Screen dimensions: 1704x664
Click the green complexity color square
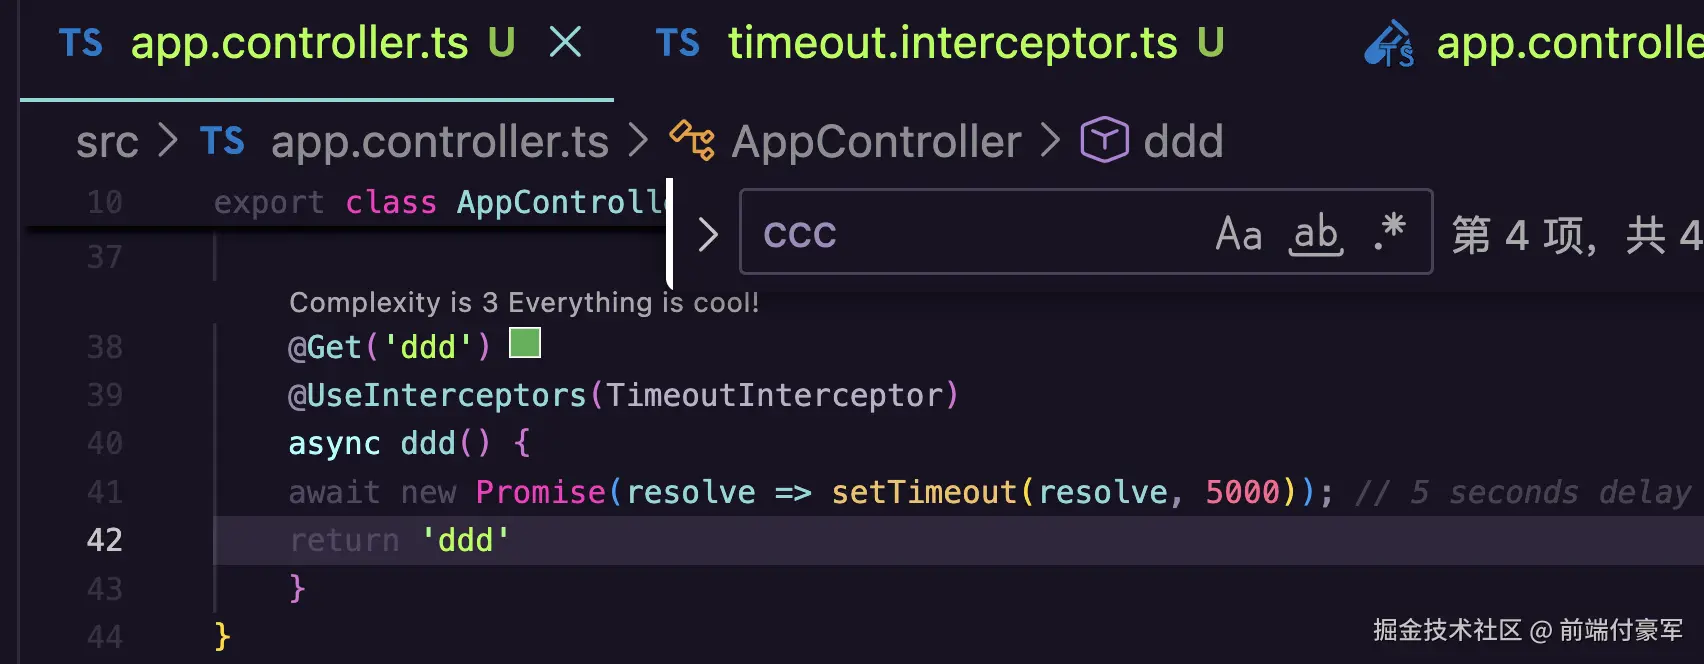point(525,343)
